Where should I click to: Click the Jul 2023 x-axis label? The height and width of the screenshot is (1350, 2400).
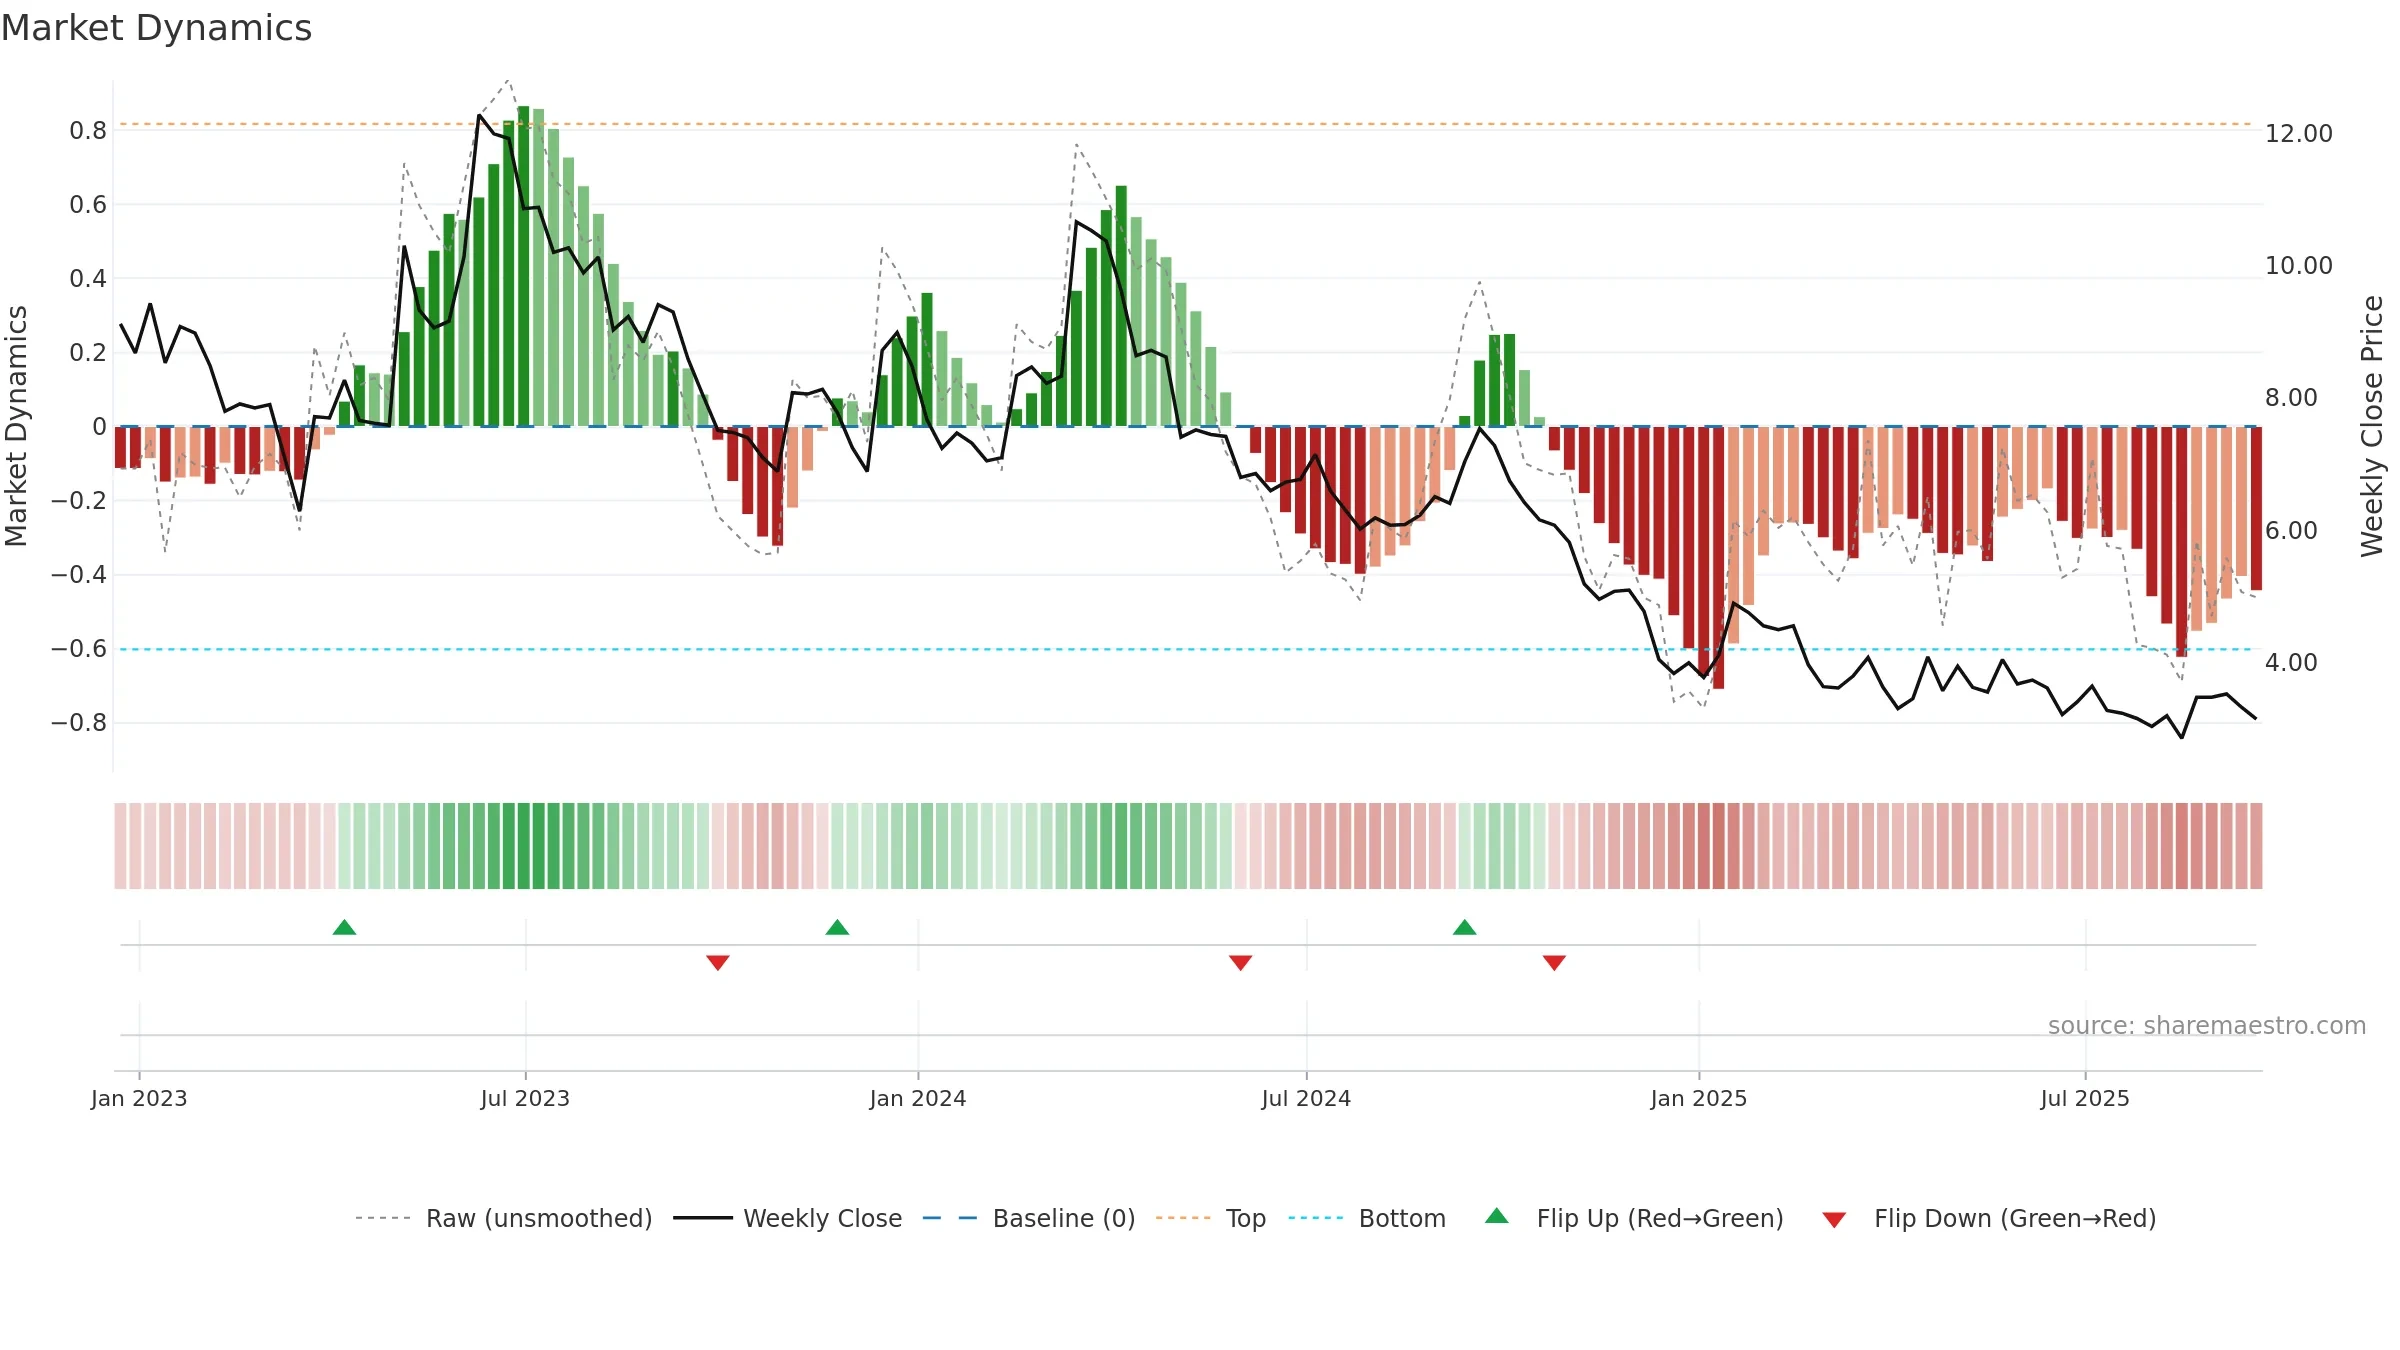525,1098
